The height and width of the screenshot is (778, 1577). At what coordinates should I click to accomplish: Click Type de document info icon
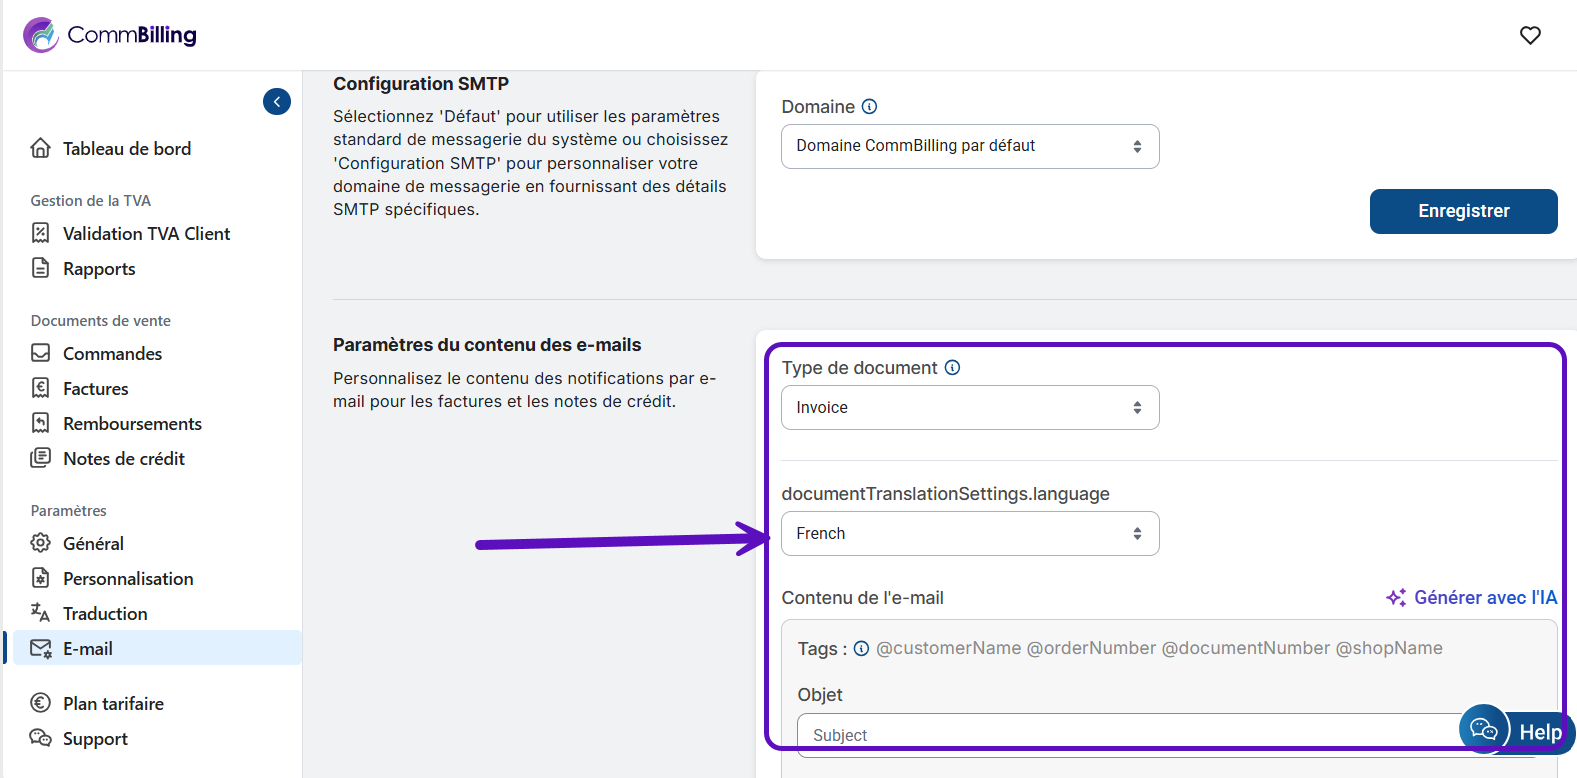coord(953,368)
